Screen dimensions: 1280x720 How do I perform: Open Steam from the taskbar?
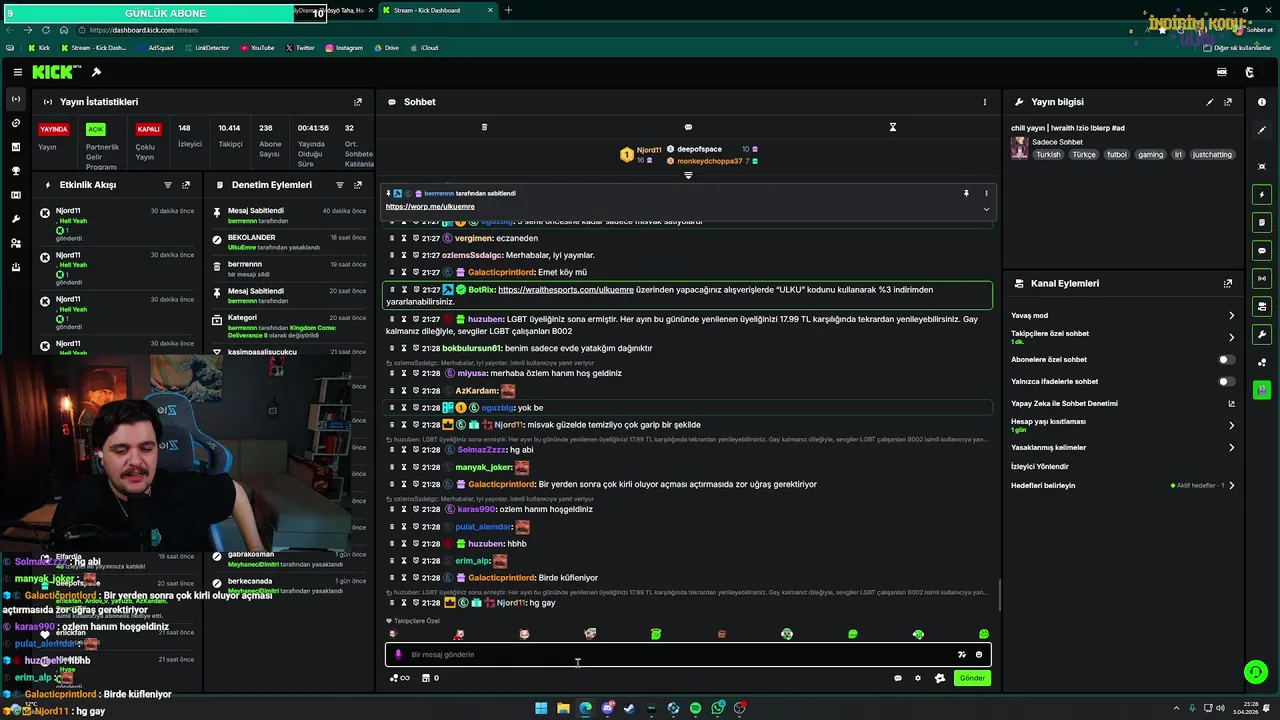pos(629,708)
